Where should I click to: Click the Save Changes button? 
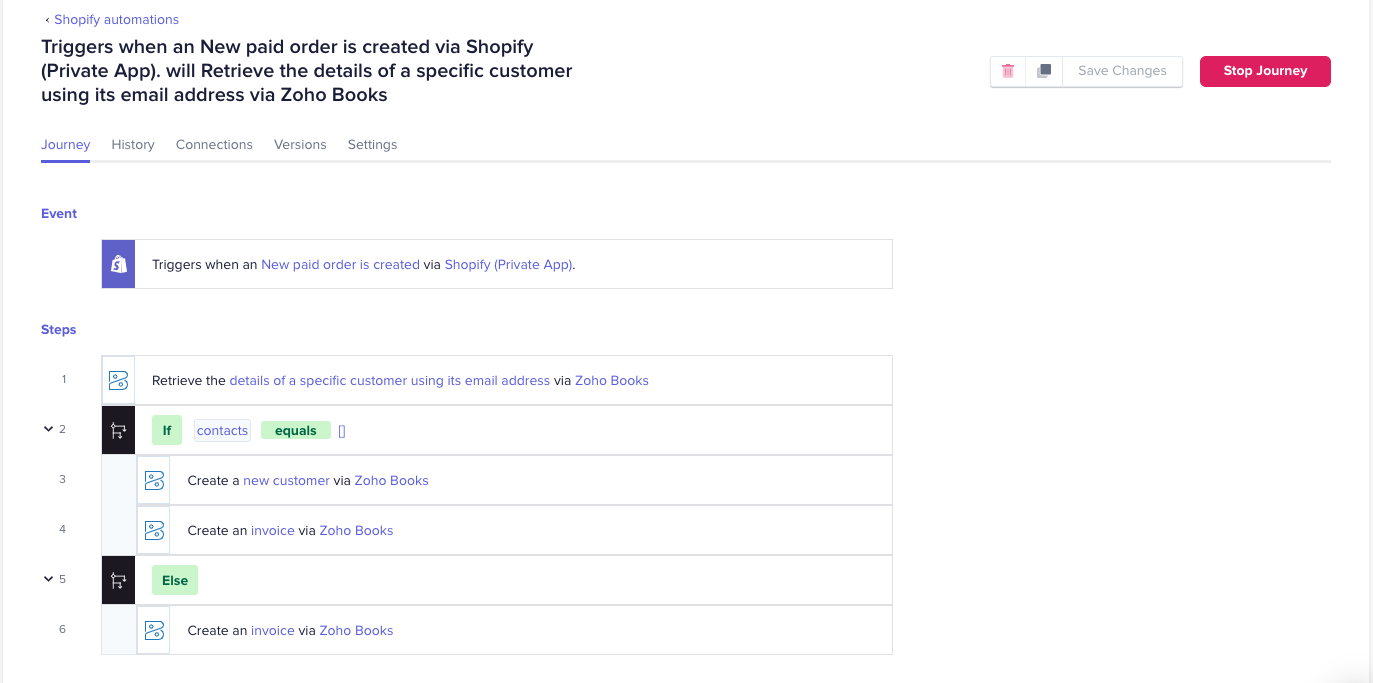[1122, 71]
